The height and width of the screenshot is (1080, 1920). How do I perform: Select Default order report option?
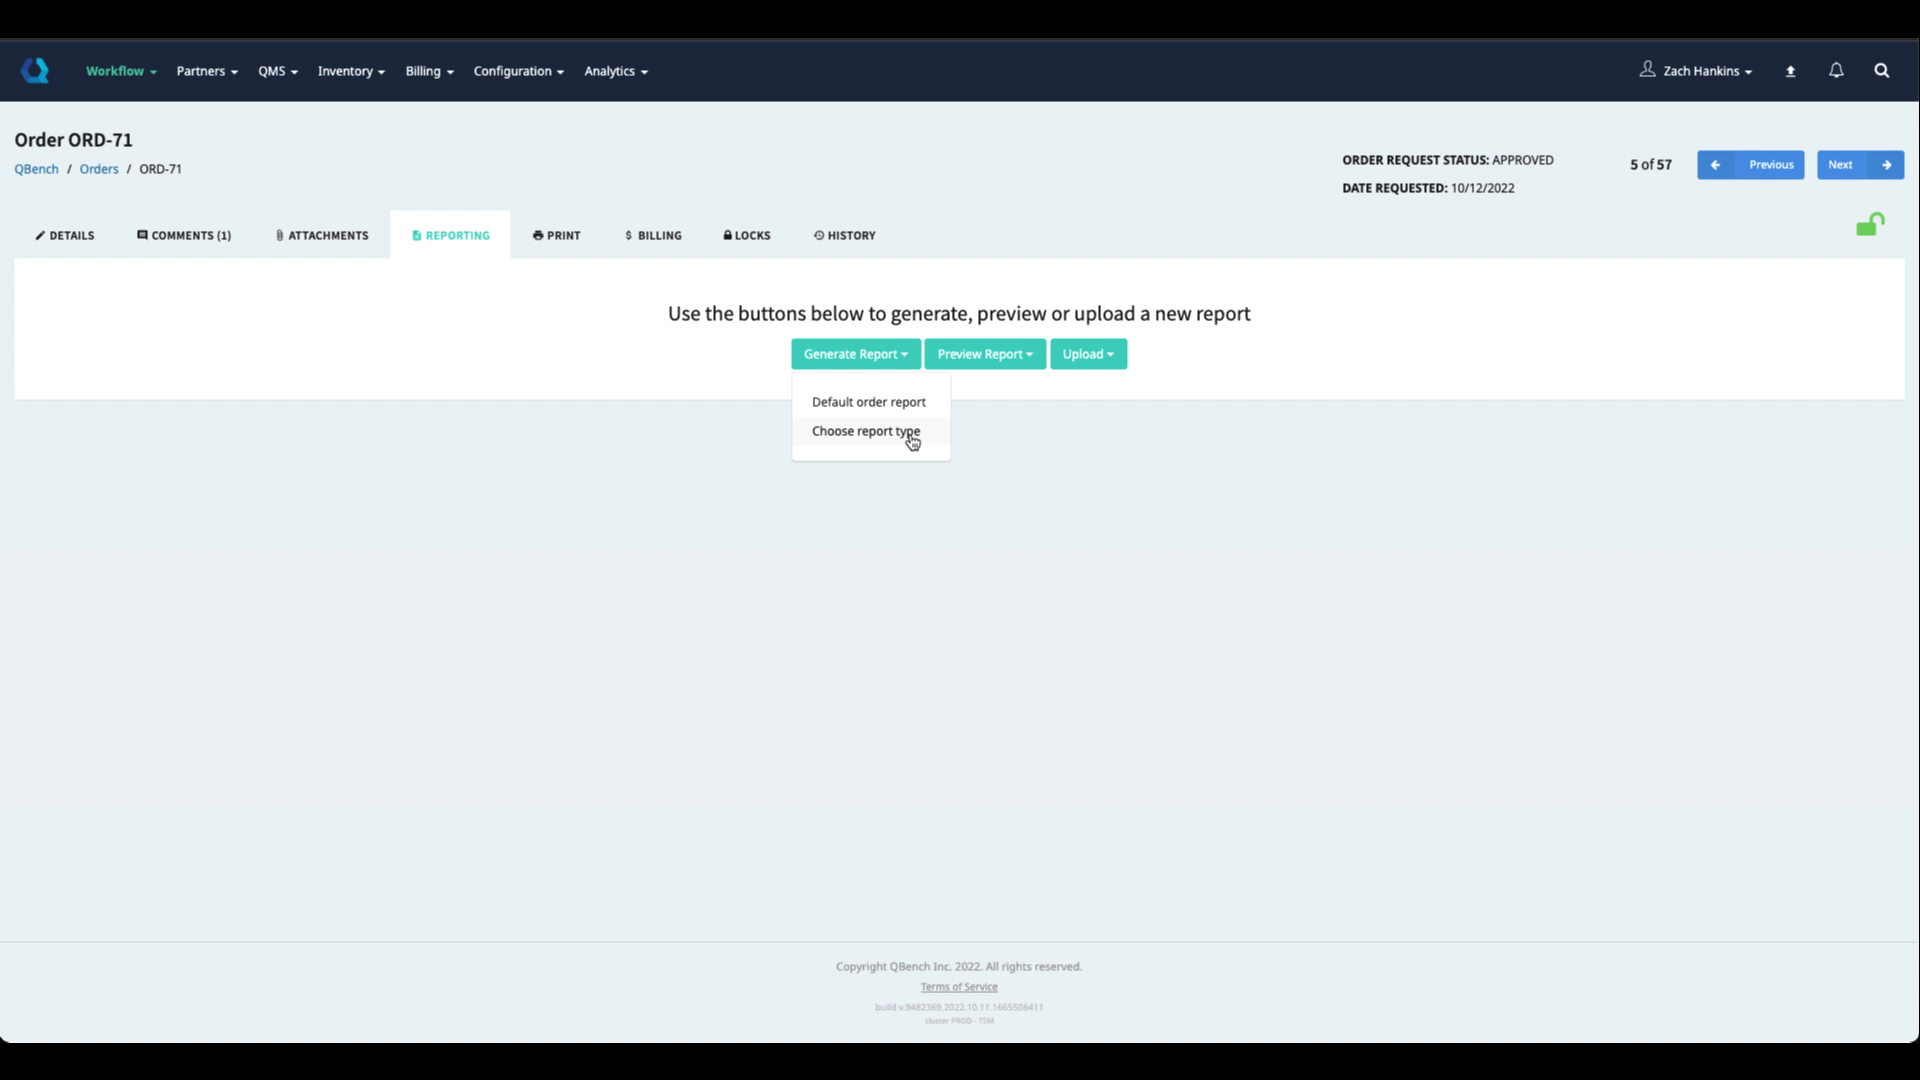pyautogui.click(x=868, y=402)
